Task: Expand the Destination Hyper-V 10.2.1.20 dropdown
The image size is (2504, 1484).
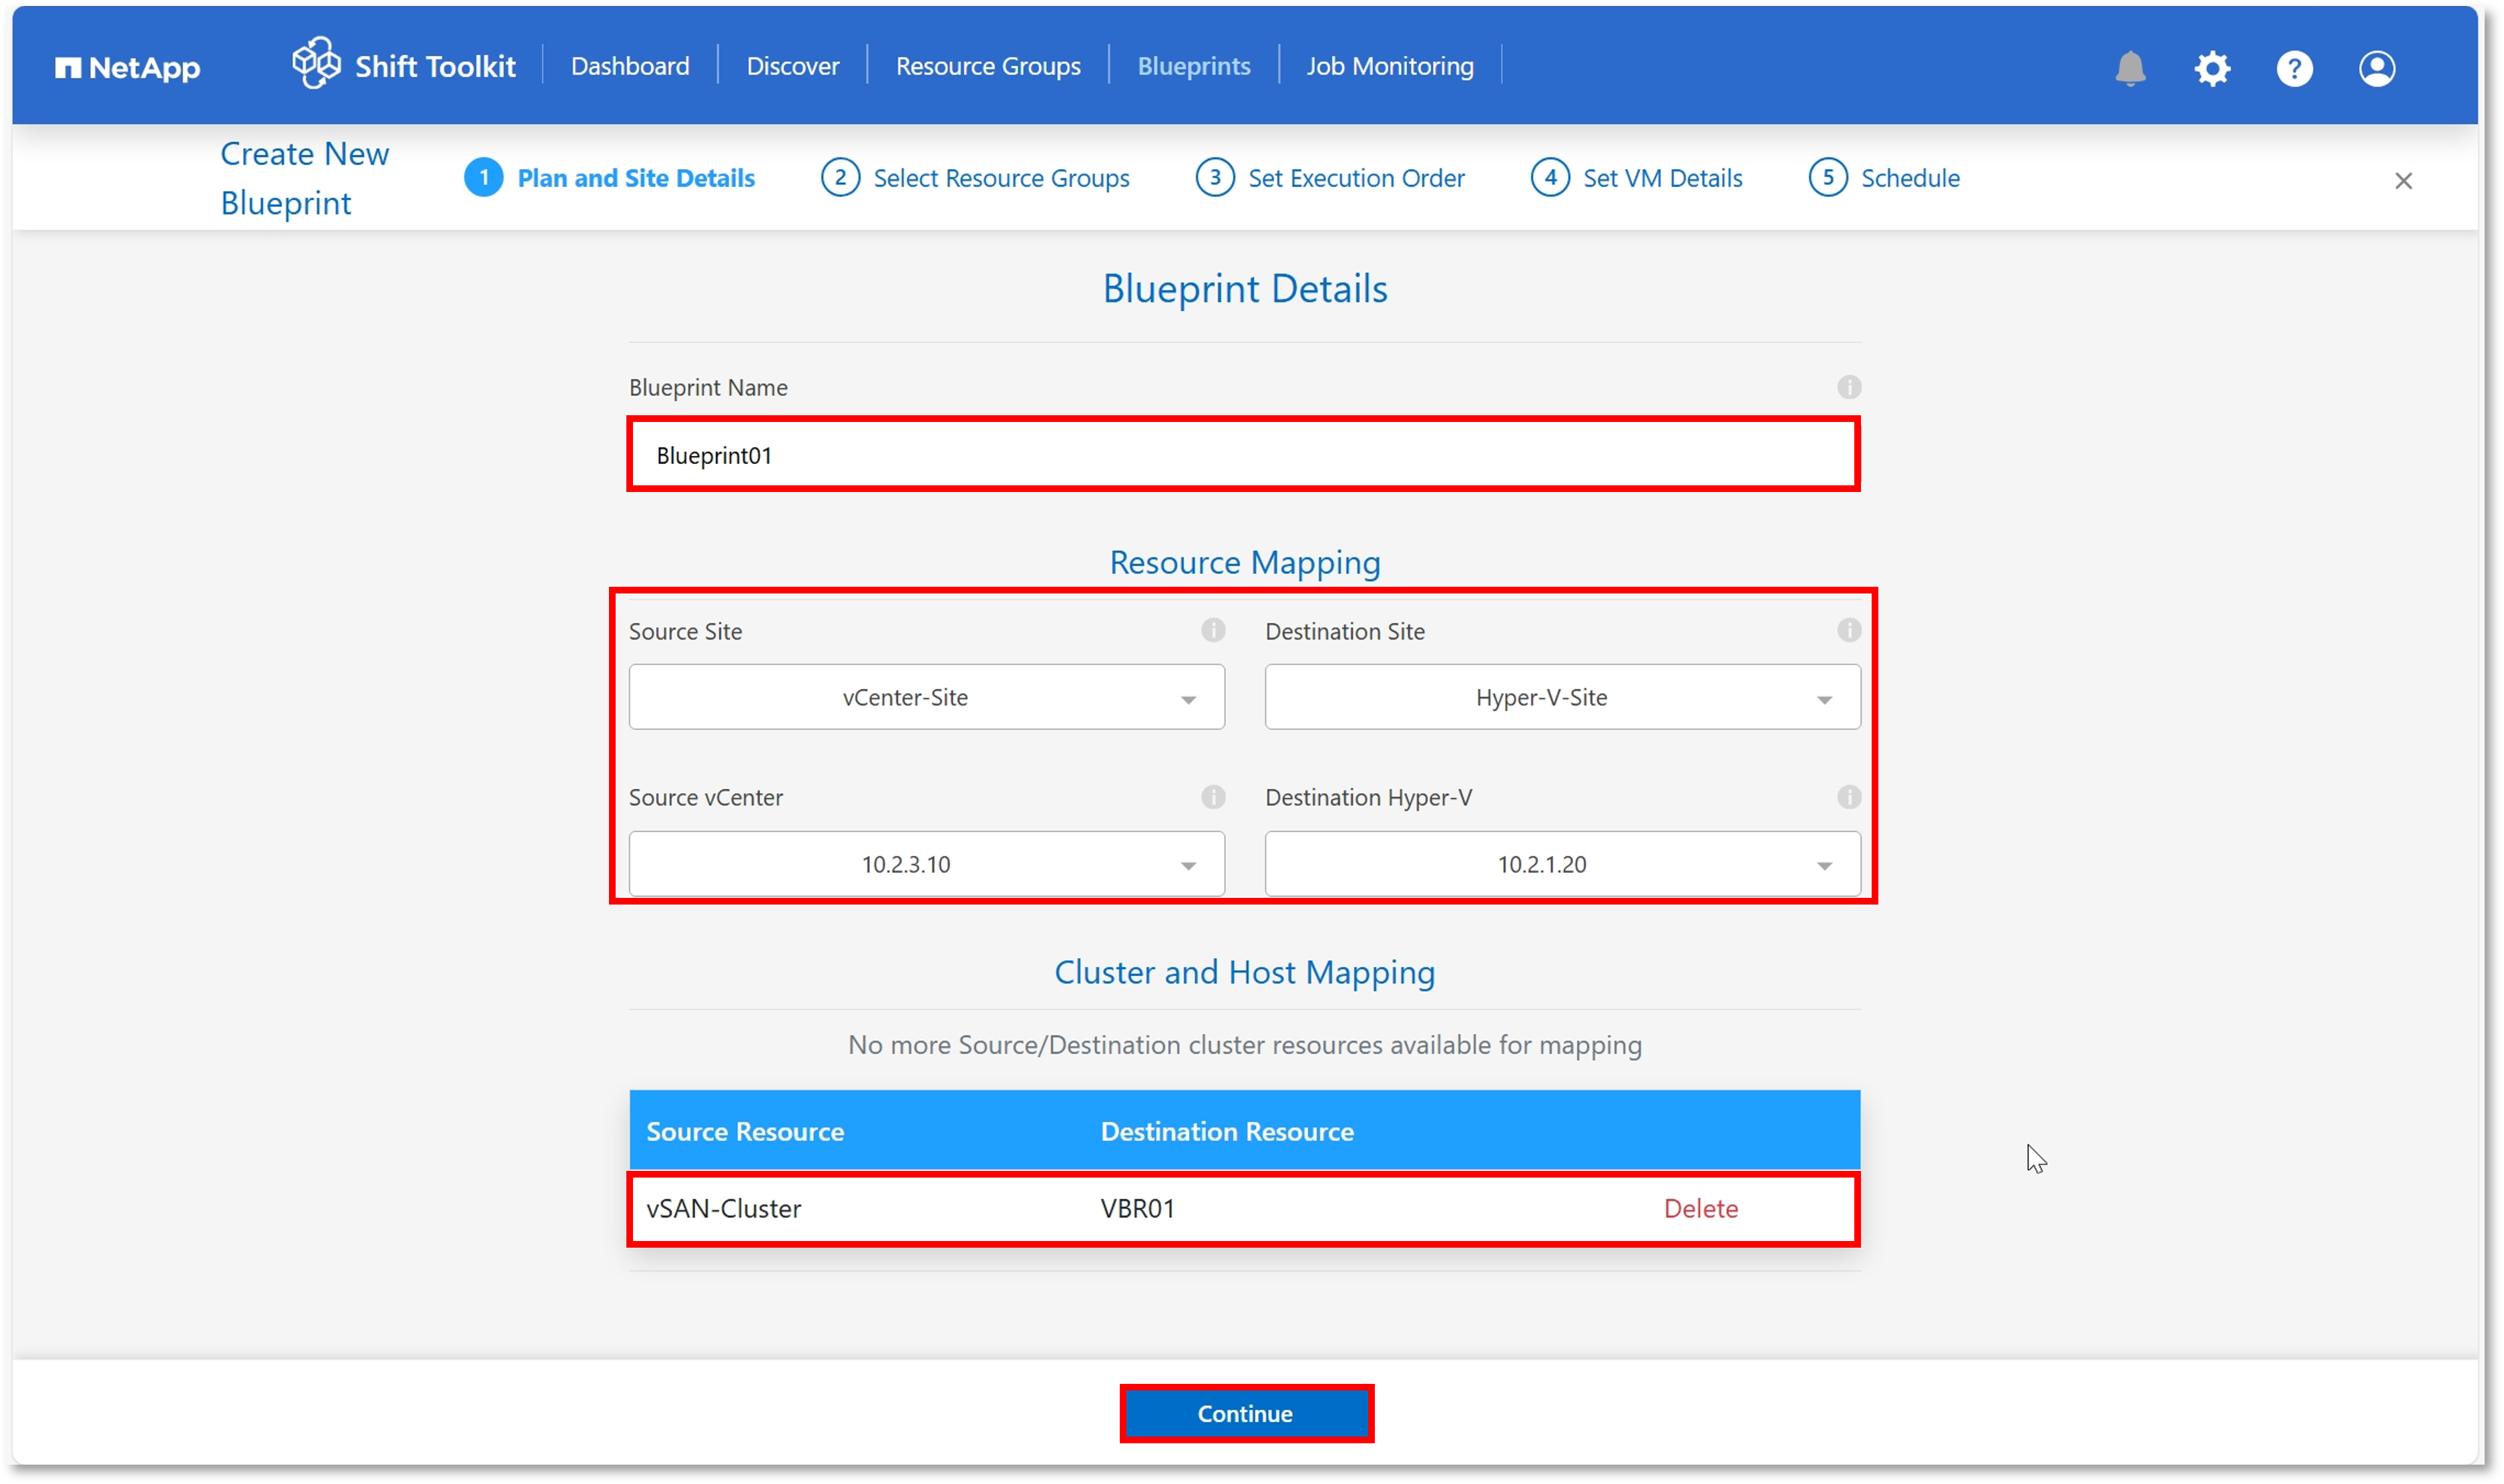Action: click(x=1562, y=864)
